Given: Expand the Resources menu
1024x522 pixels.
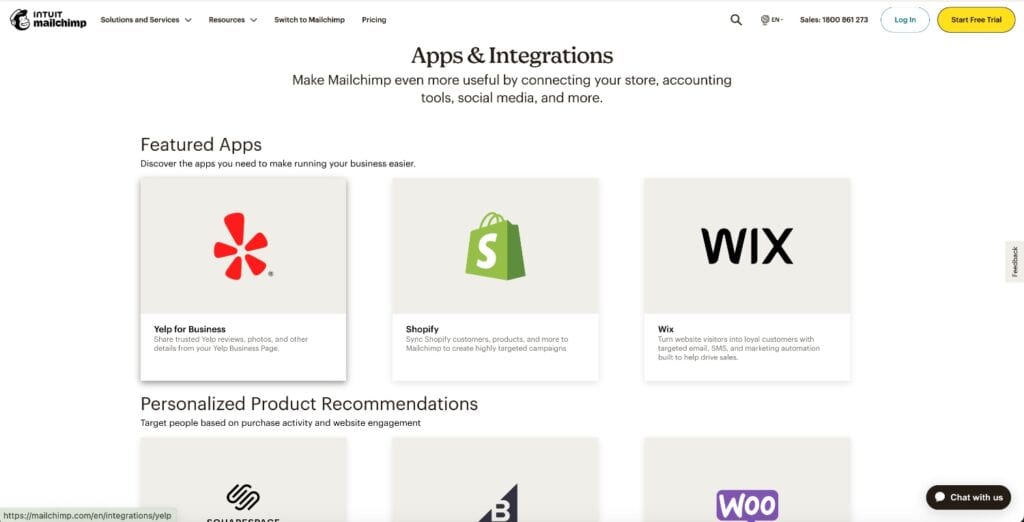Looking at the screenshot, I should [232, 20].
